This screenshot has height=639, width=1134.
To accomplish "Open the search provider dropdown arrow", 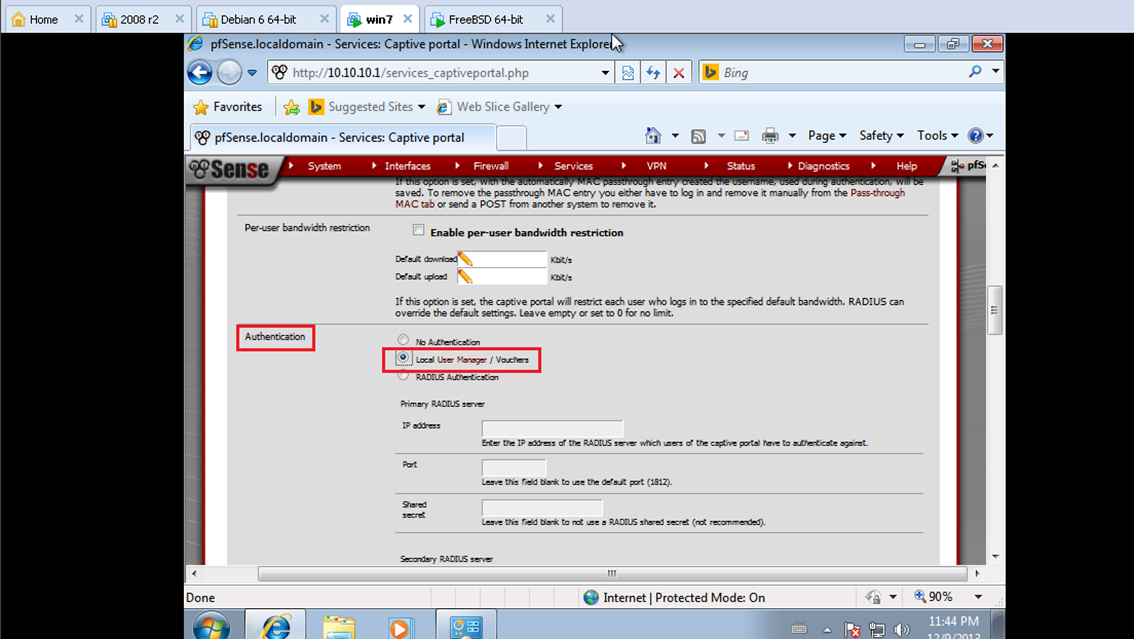I will click(996, 72).
